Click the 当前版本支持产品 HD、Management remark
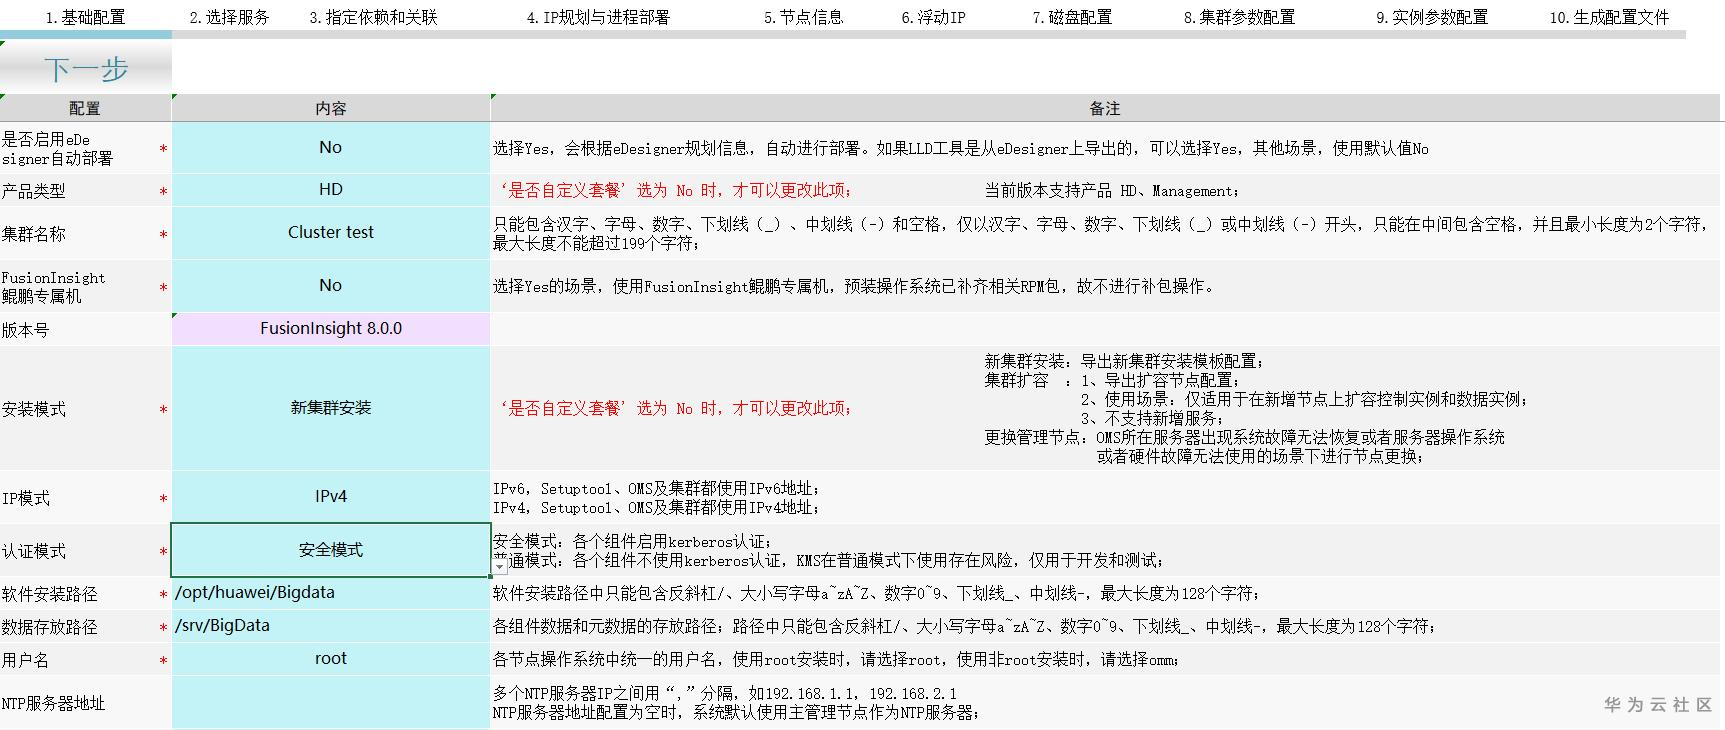1725x730 pixels. tap(1113, 190)
